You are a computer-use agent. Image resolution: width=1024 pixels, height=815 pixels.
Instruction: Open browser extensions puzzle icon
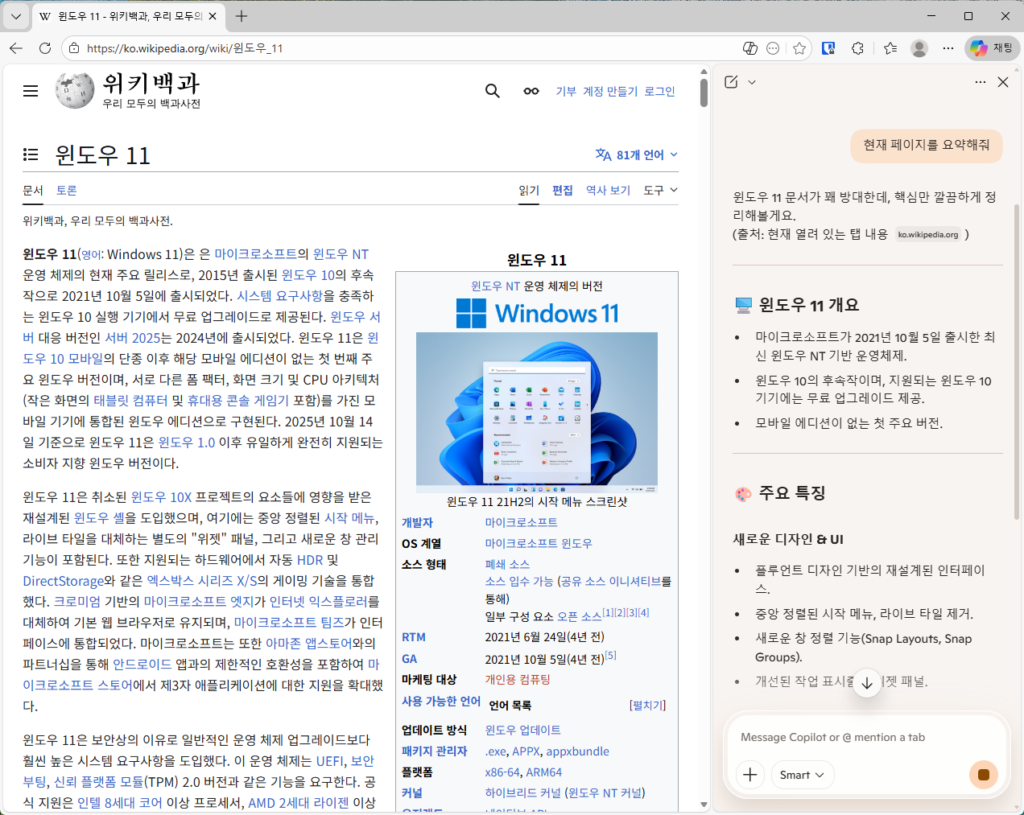857,48
